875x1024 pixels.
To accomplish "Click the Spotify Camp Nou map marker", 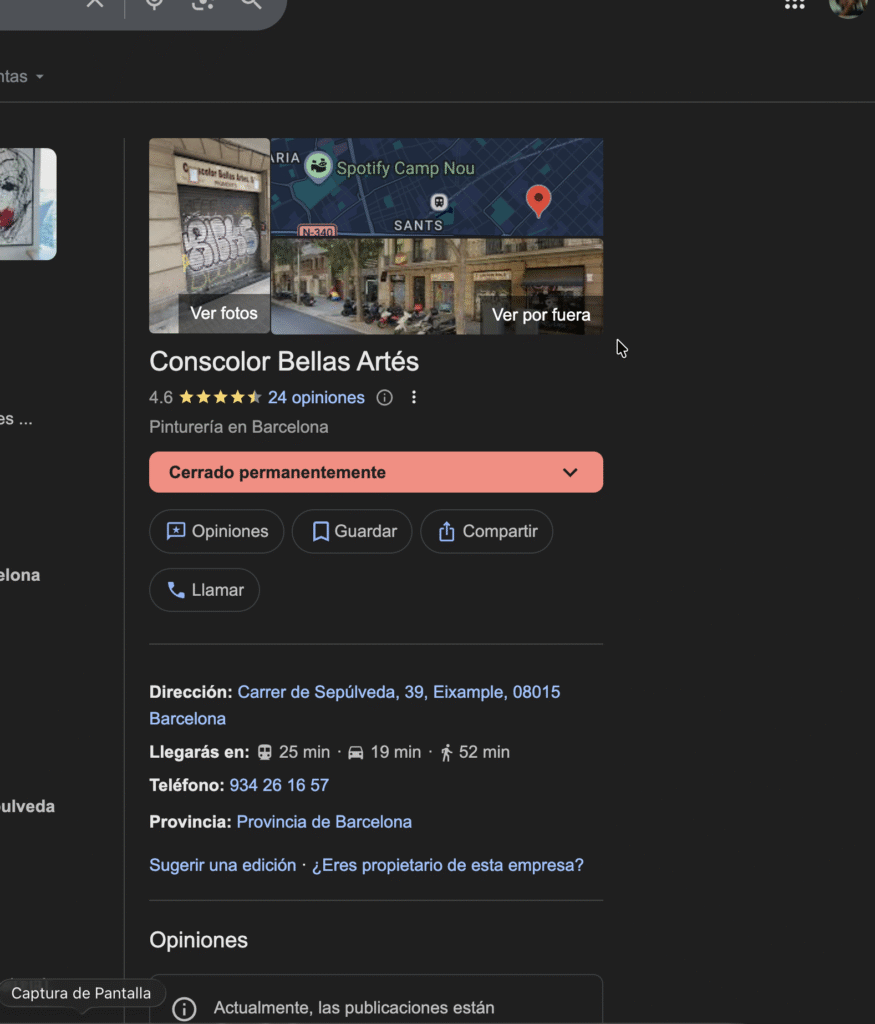I will point(319,167).
